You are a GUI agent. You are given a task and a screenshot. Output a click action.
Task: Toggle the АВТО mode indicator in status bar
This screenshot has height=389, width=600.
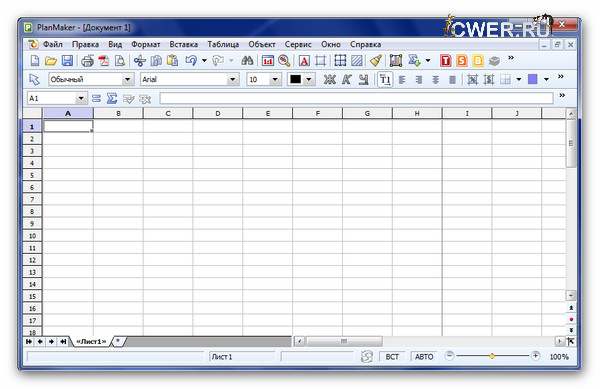[x=424, y=356]
